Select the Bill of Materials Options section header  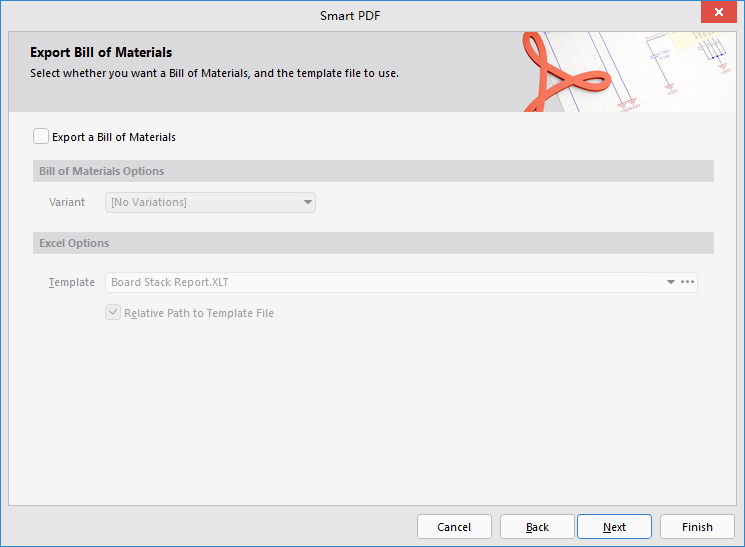101,171
